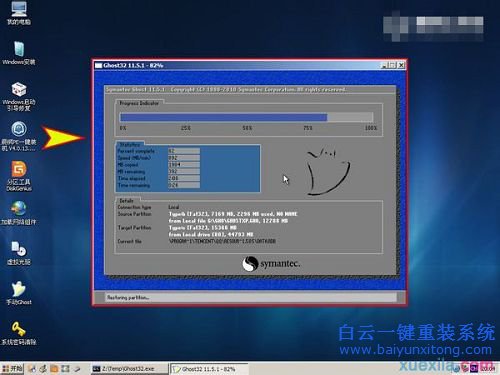The height and width of the screenshot is (375, 500).
Task: Click the Ghost progress indicator bar
Action: click(x=246, y=117)
